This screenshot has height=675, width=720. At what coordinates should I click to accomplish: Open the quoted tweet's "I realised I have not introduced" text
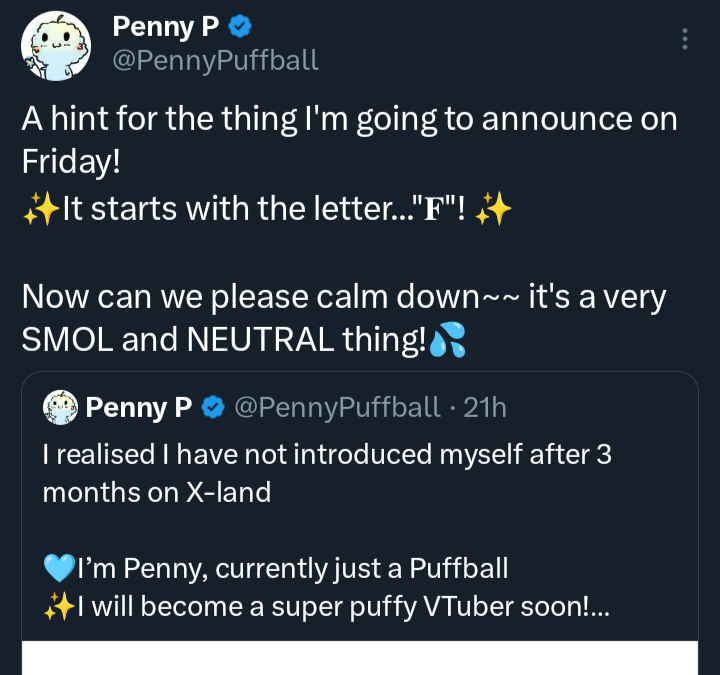327,455
